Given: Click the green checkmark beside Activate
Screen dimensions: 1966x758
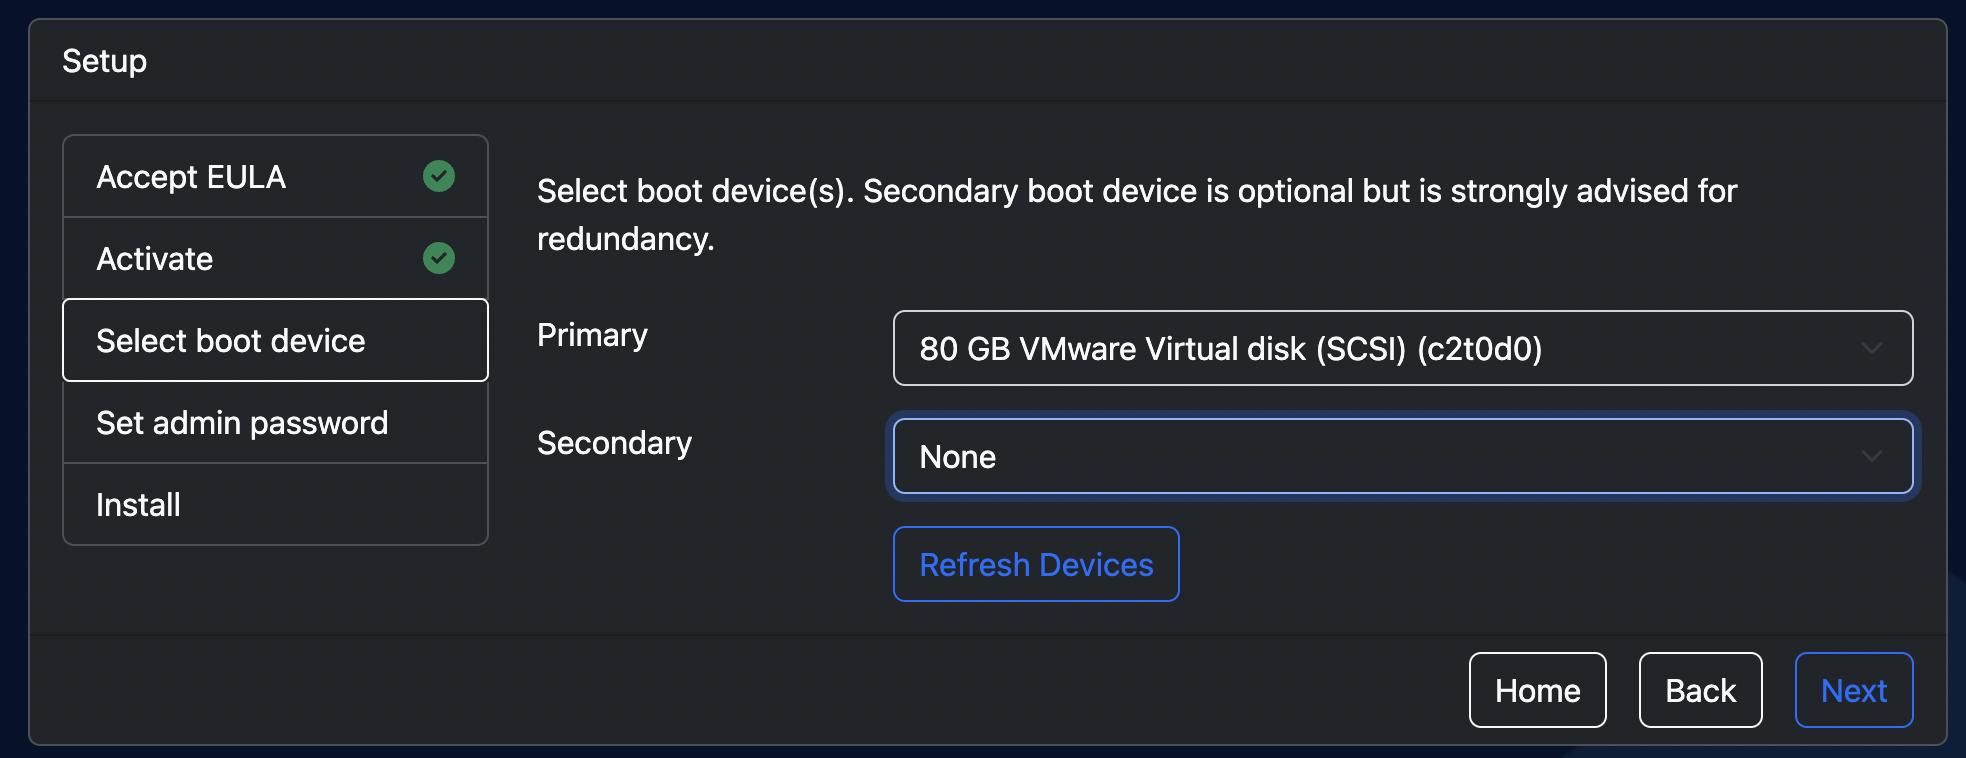Looking at the screenshot, I should tap(437, 258).
